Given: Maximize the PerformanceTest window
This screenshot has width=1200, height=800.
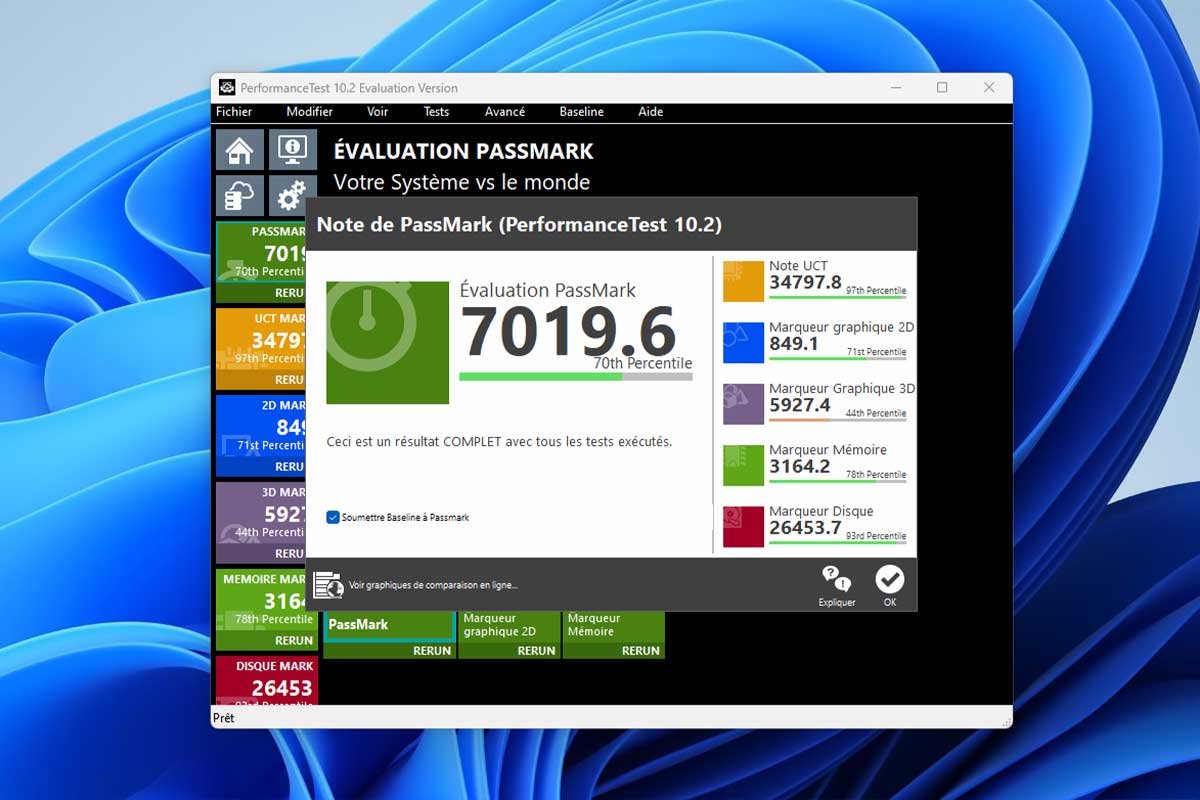Looking at the screenshot, I should coord(942,88).
